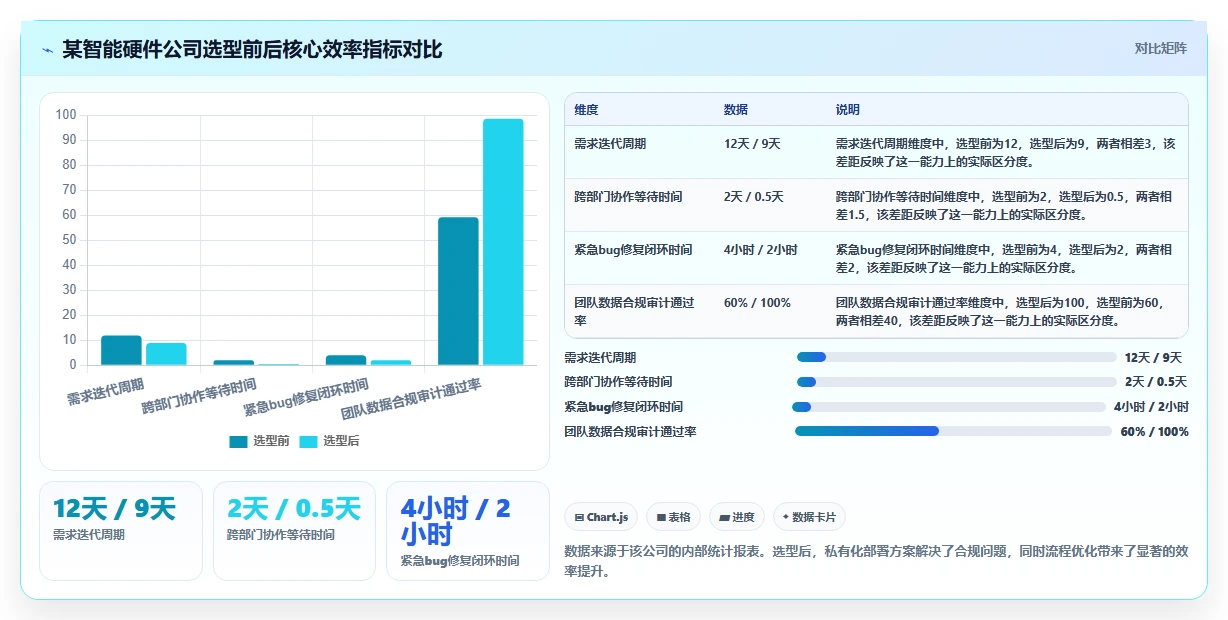The width and height of the screenshot is (1228, 620).
Task: Click the 选型前 bar for 需求迭代周期
Action: [x=121, y=350]
